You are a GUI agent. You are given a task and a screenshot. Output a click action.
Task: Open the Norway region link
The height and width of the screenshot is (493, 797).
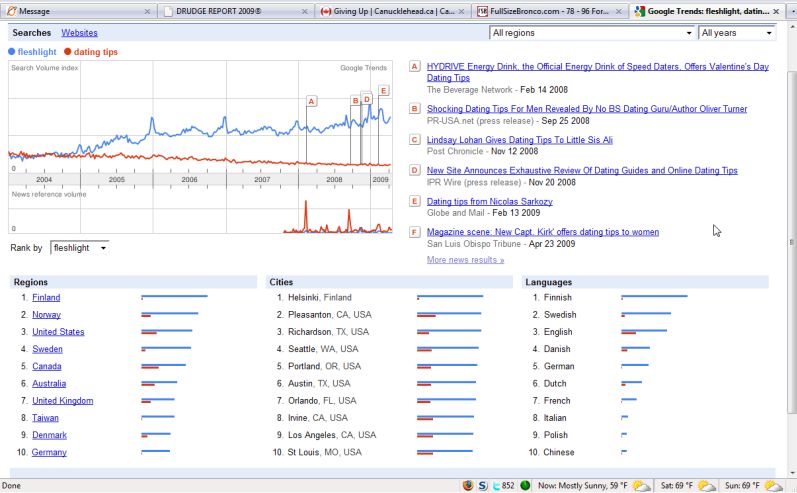(x=46, y=315)
